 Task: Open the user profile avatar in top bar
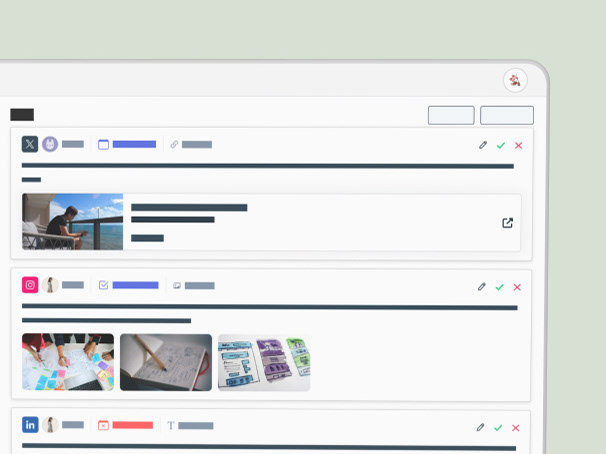click(515, 80)
